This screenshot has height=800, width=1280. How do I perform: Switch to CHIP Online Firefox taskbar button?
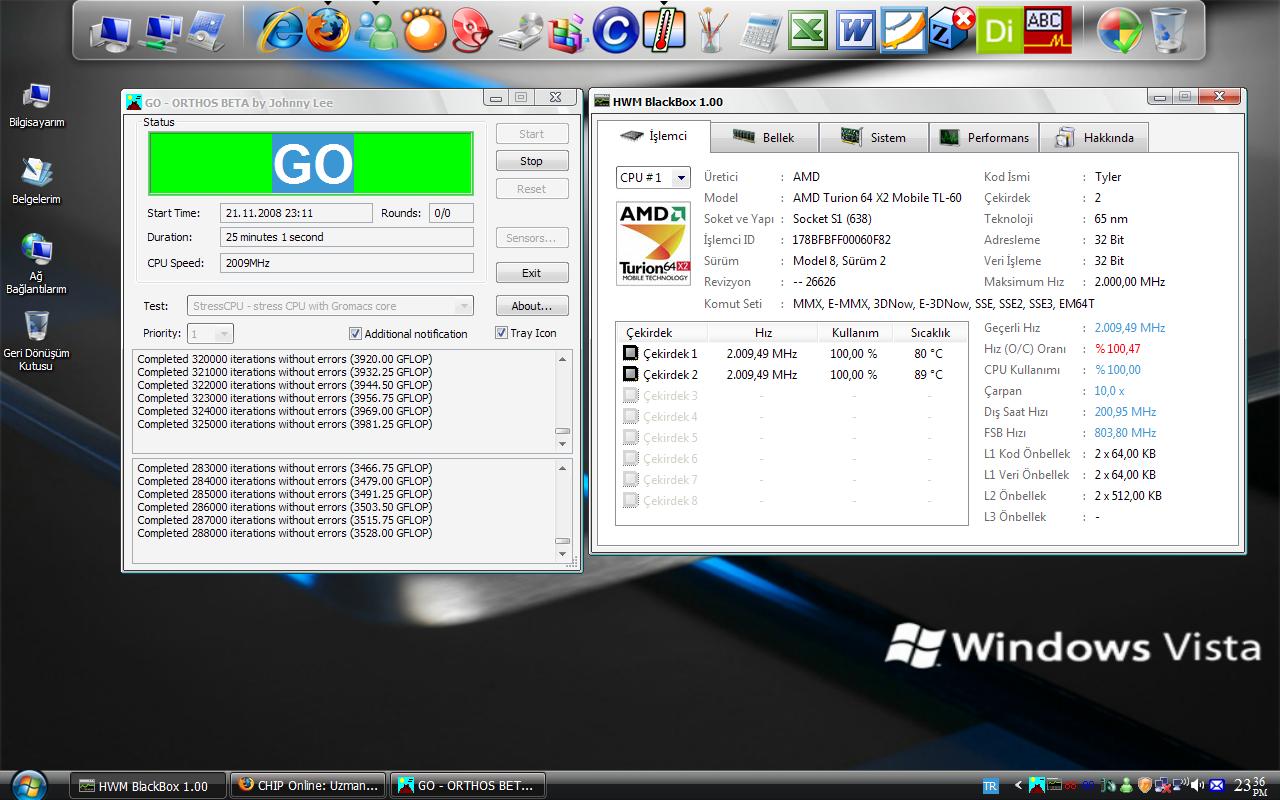pos(308,786)
